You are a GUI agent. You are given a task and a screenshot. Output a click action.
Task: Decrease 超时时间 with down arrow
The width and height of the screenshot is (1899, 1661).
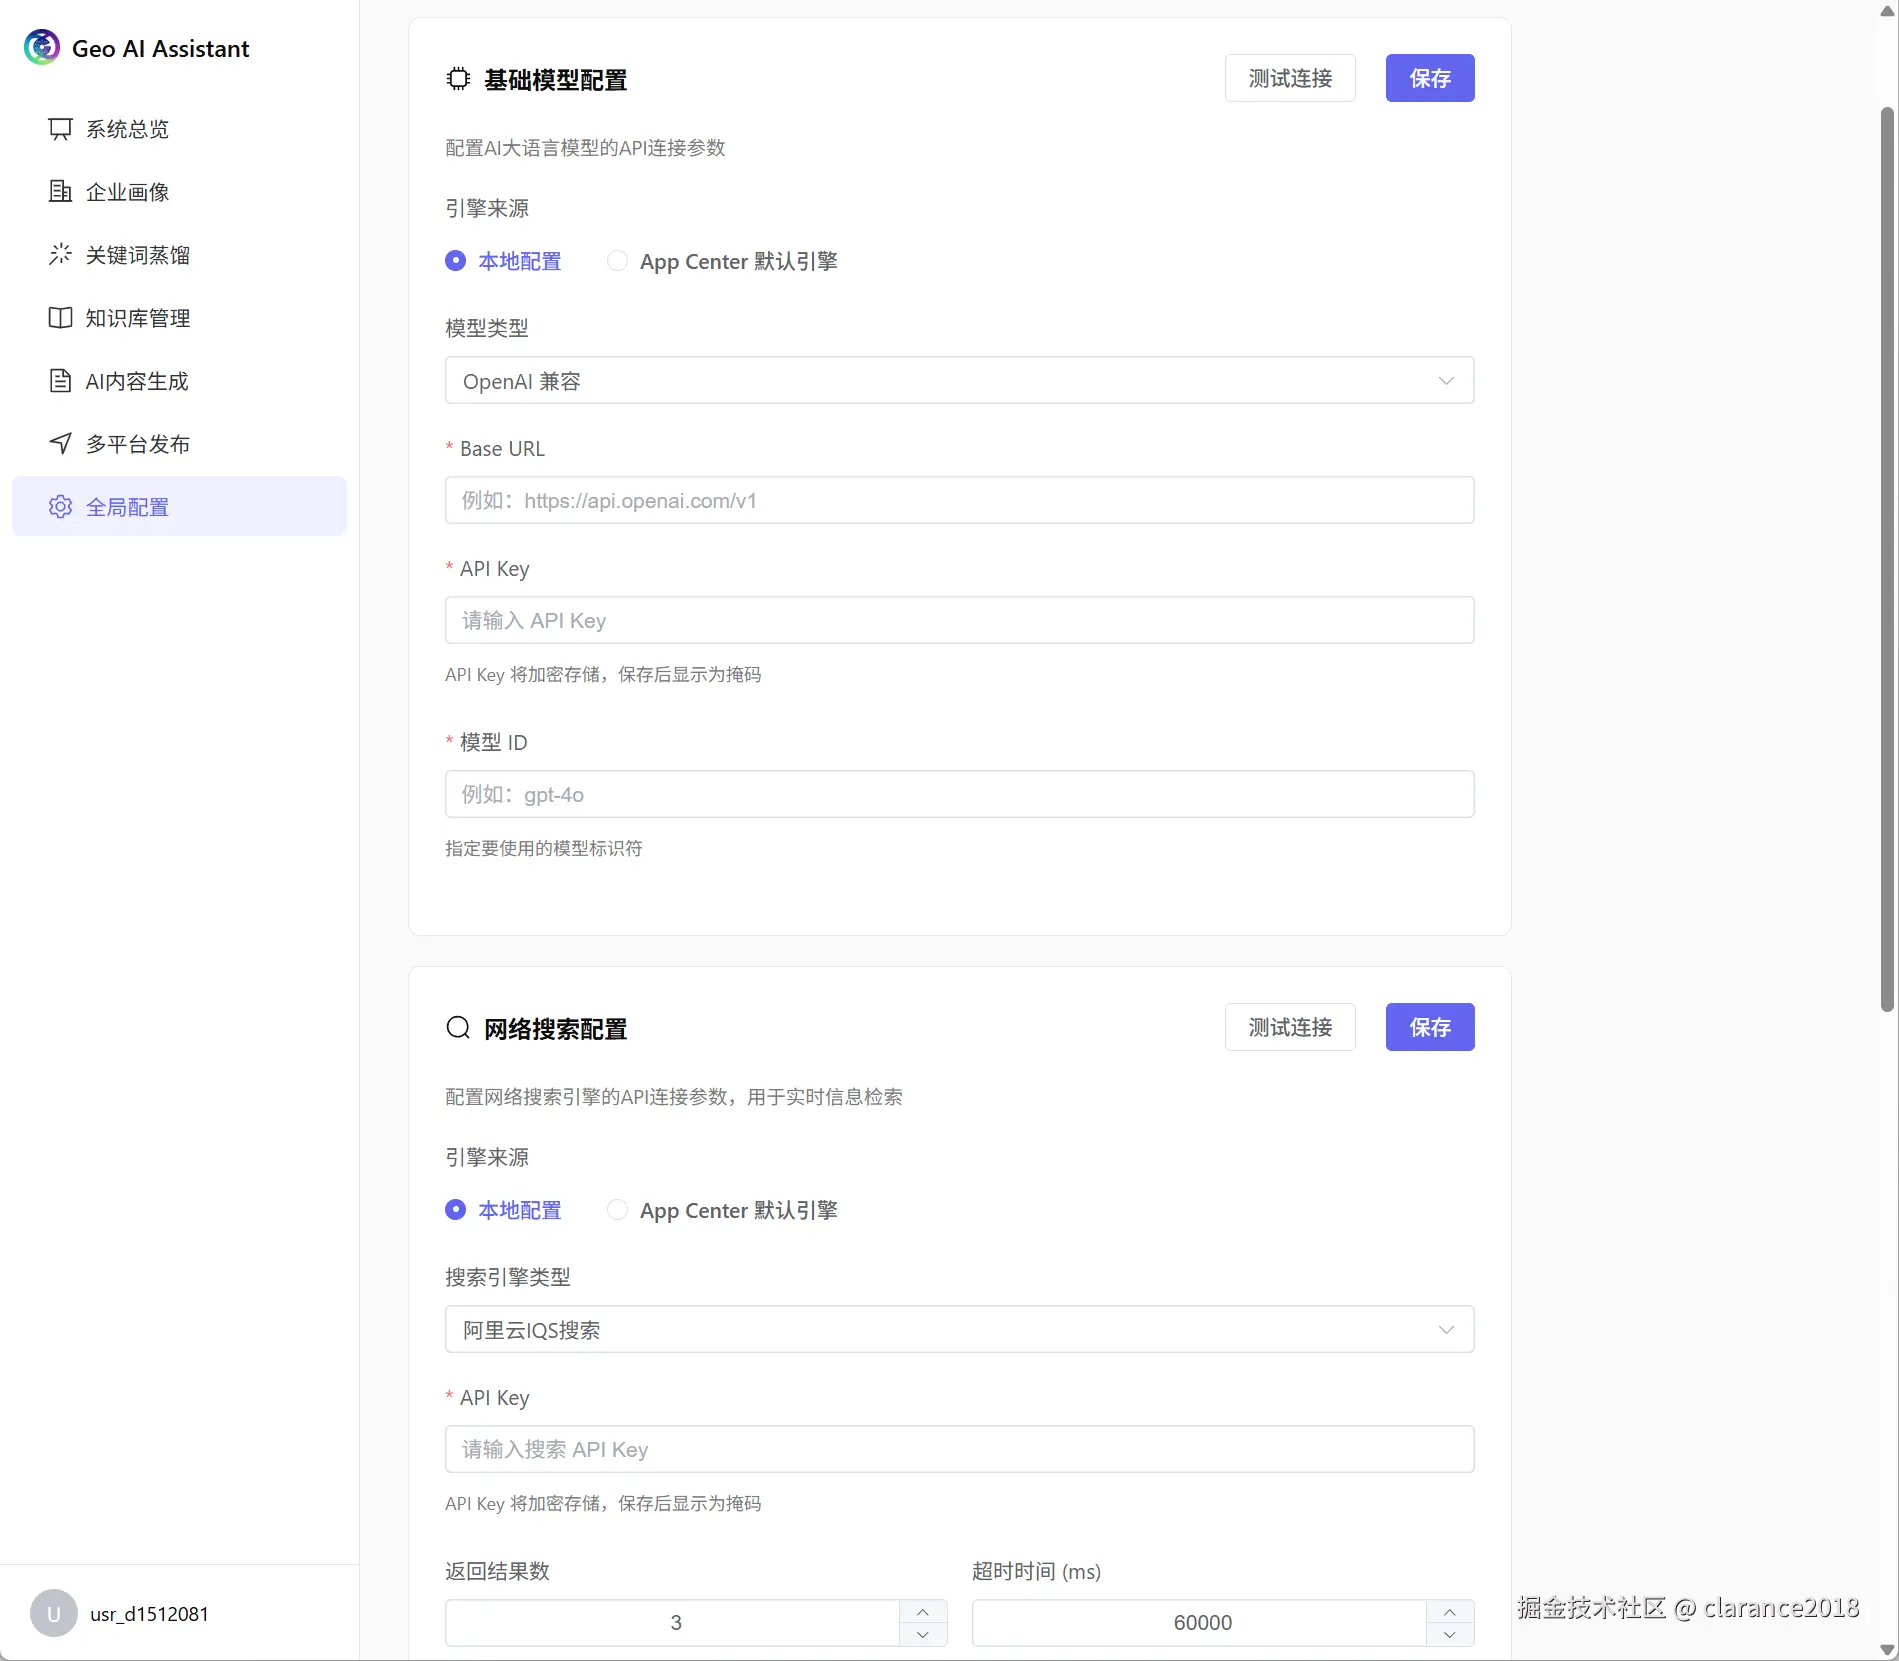[1450, 1635]
